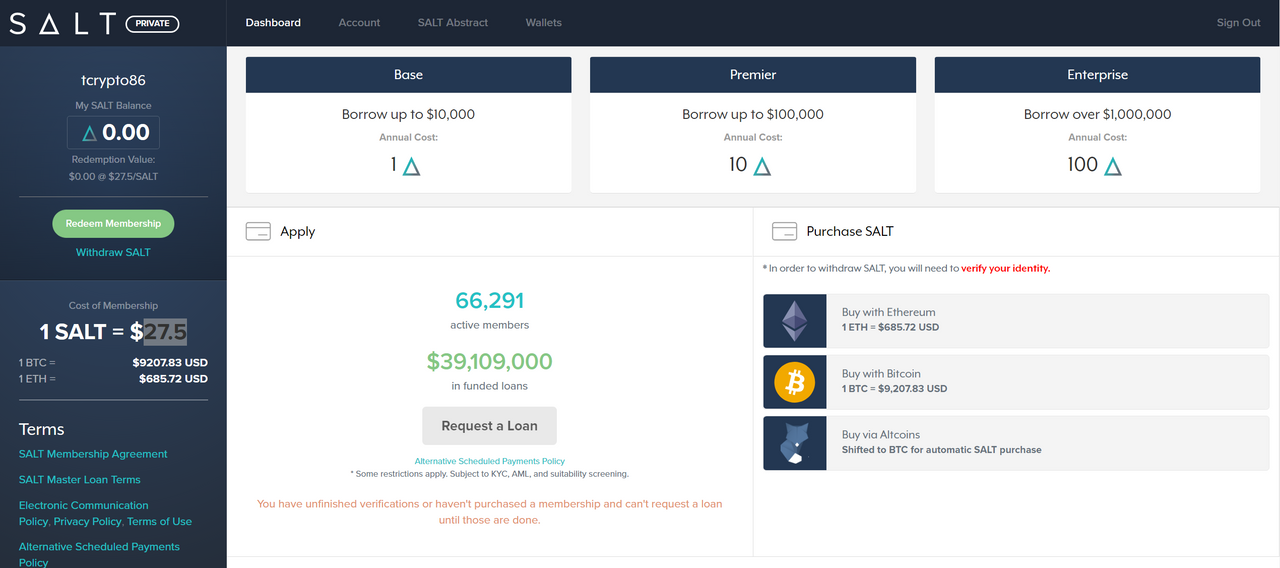This screenshot has width=1280, height=568.
Task: Click the SALT triangle icon in balance box
Action: [89, 133]
